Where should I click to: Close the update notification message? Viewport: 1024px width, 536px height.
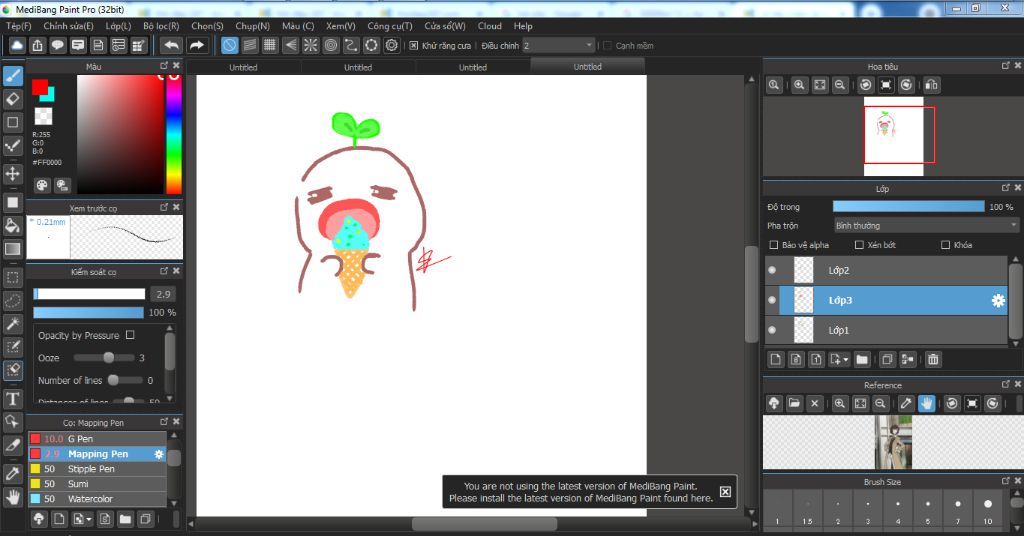[726, 492]
